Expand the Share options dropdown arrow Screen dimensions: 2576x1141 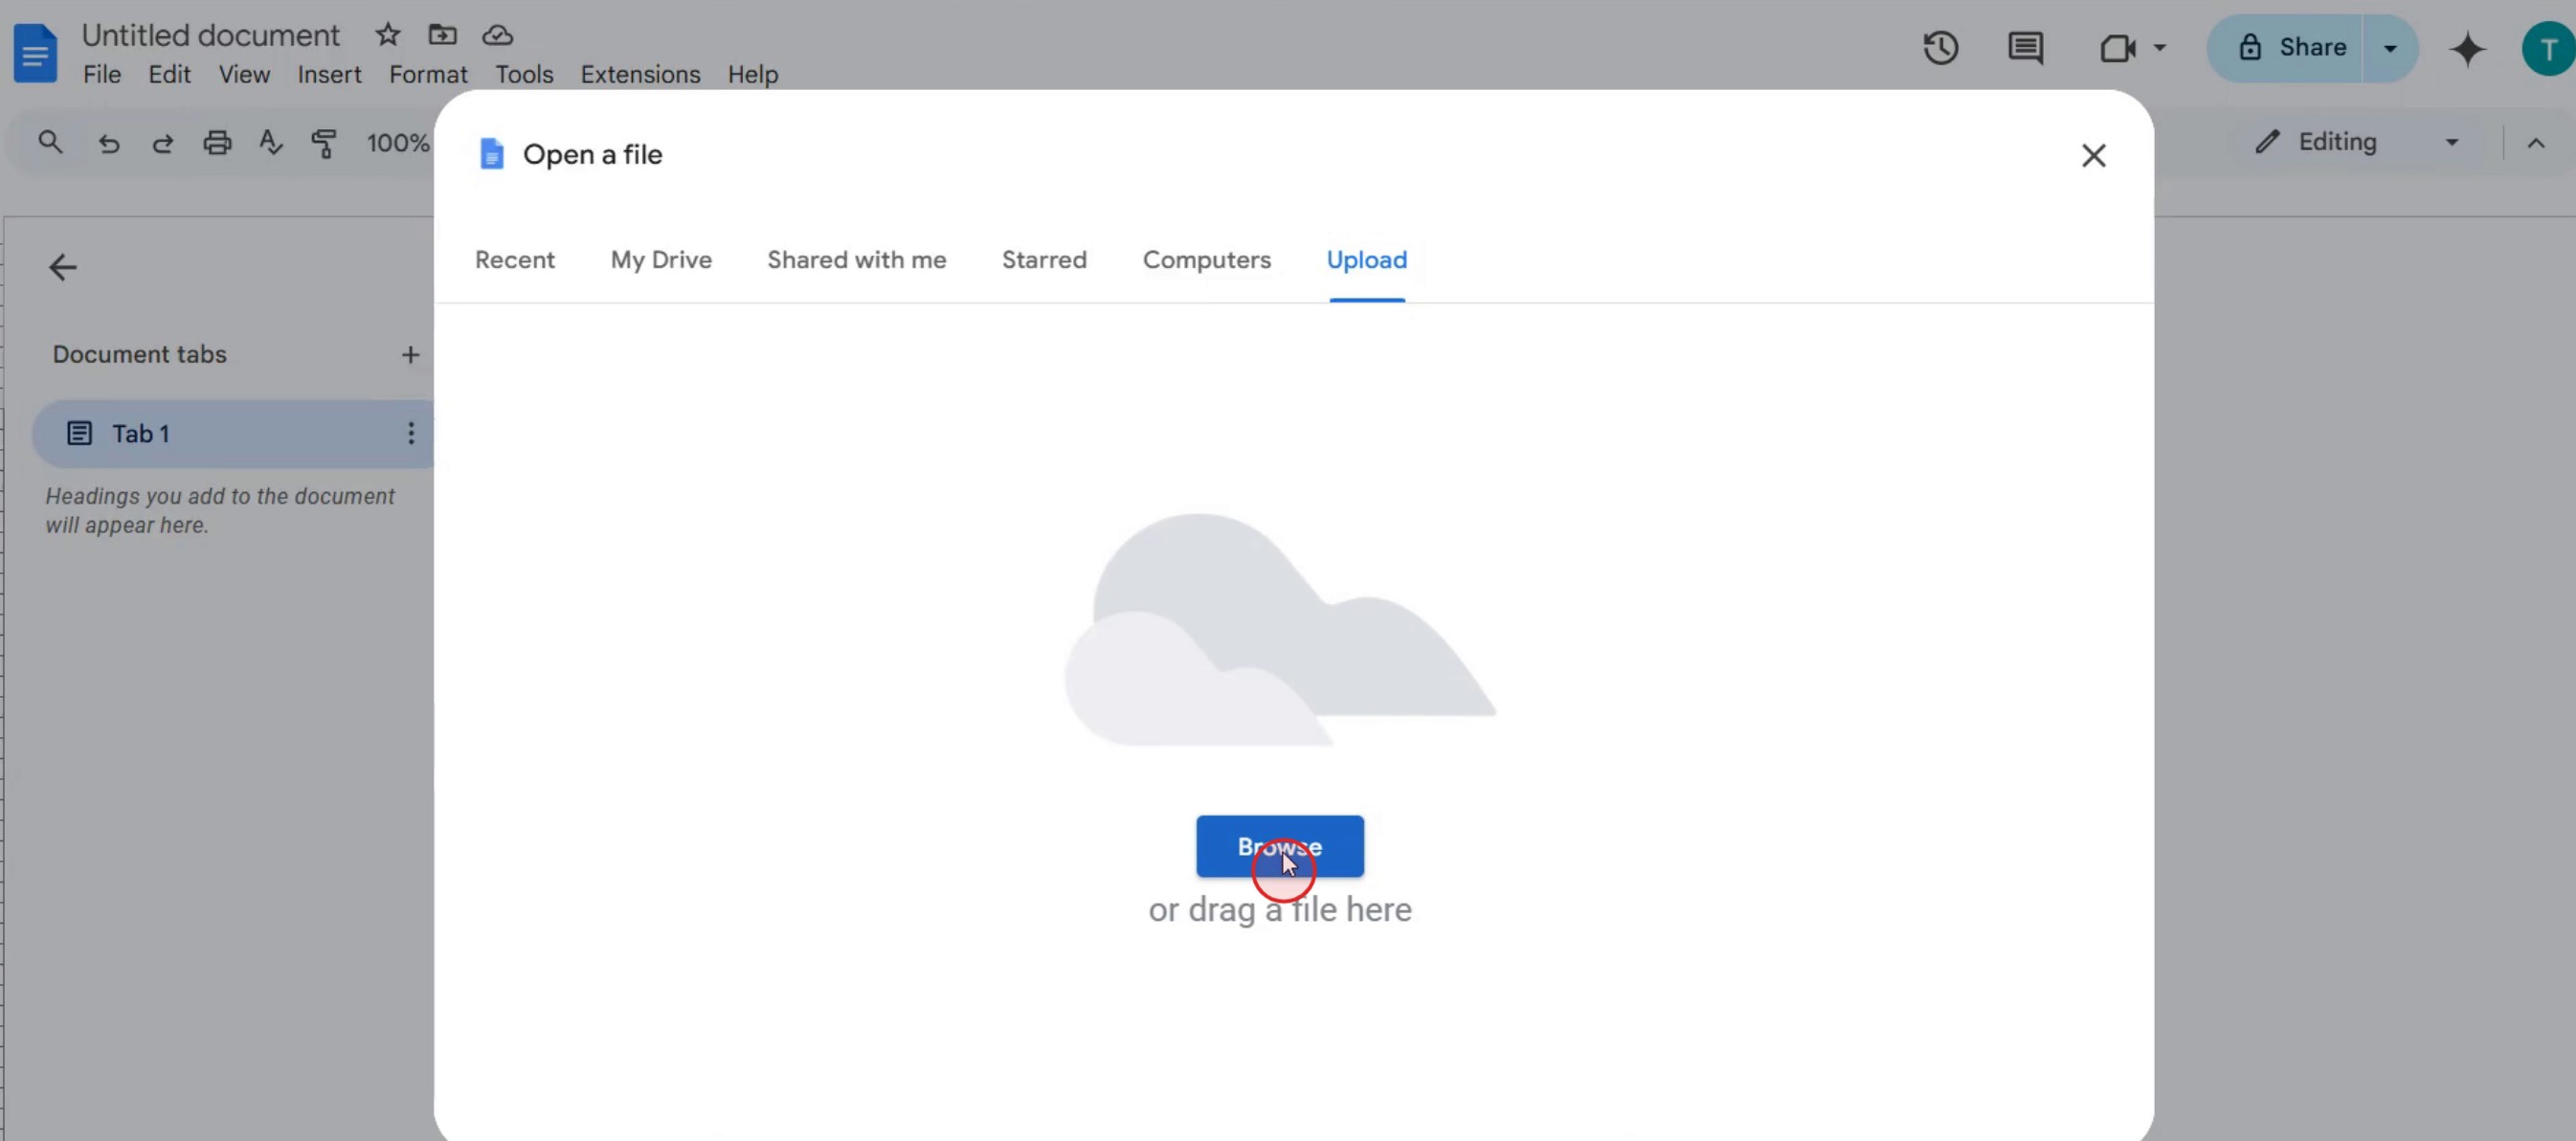(2390, 48)
